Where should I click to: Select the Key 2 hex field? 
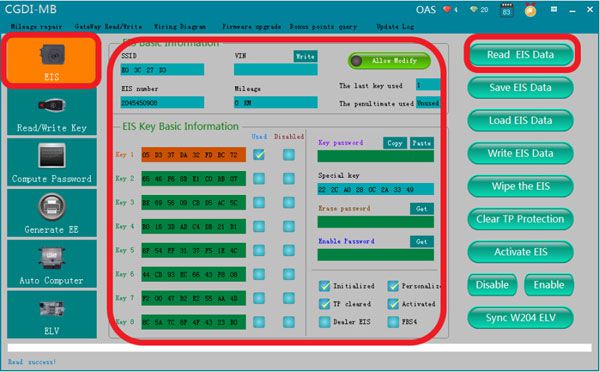coord(194,179)
